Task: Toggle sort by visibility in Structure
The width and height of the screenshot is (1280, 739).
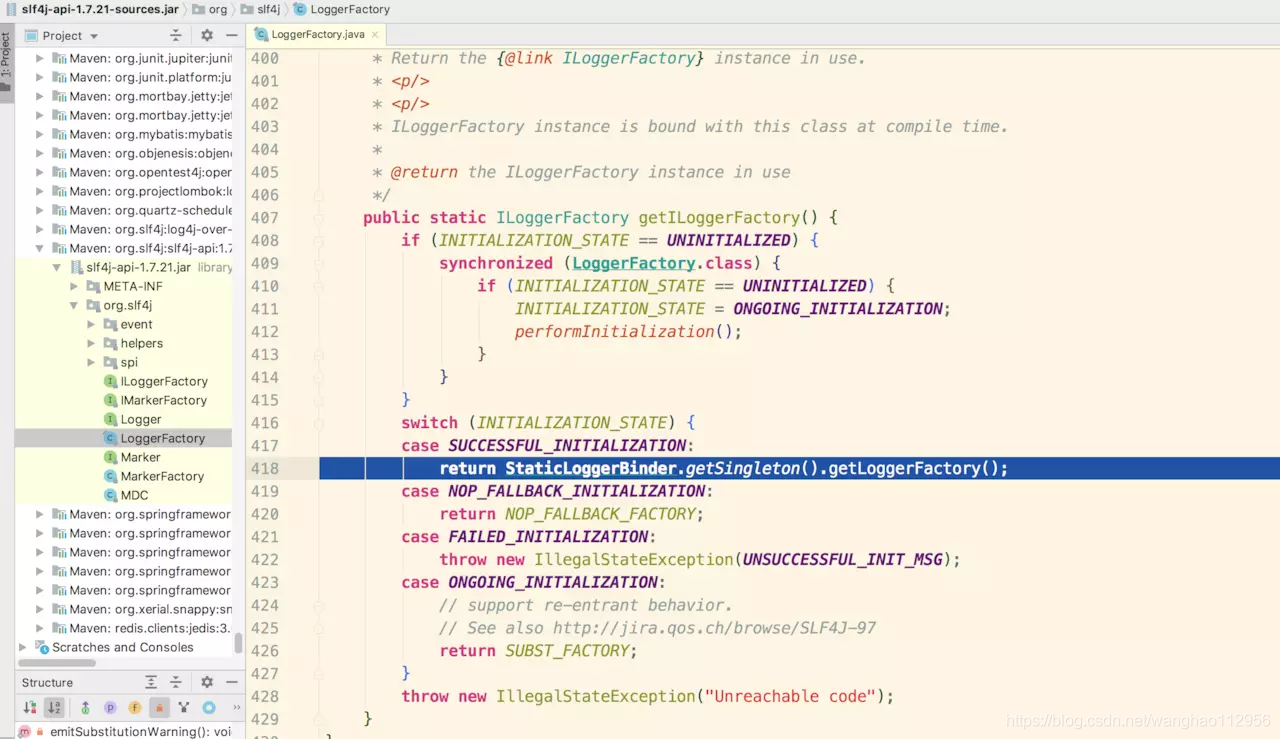Action: point(30,707)
